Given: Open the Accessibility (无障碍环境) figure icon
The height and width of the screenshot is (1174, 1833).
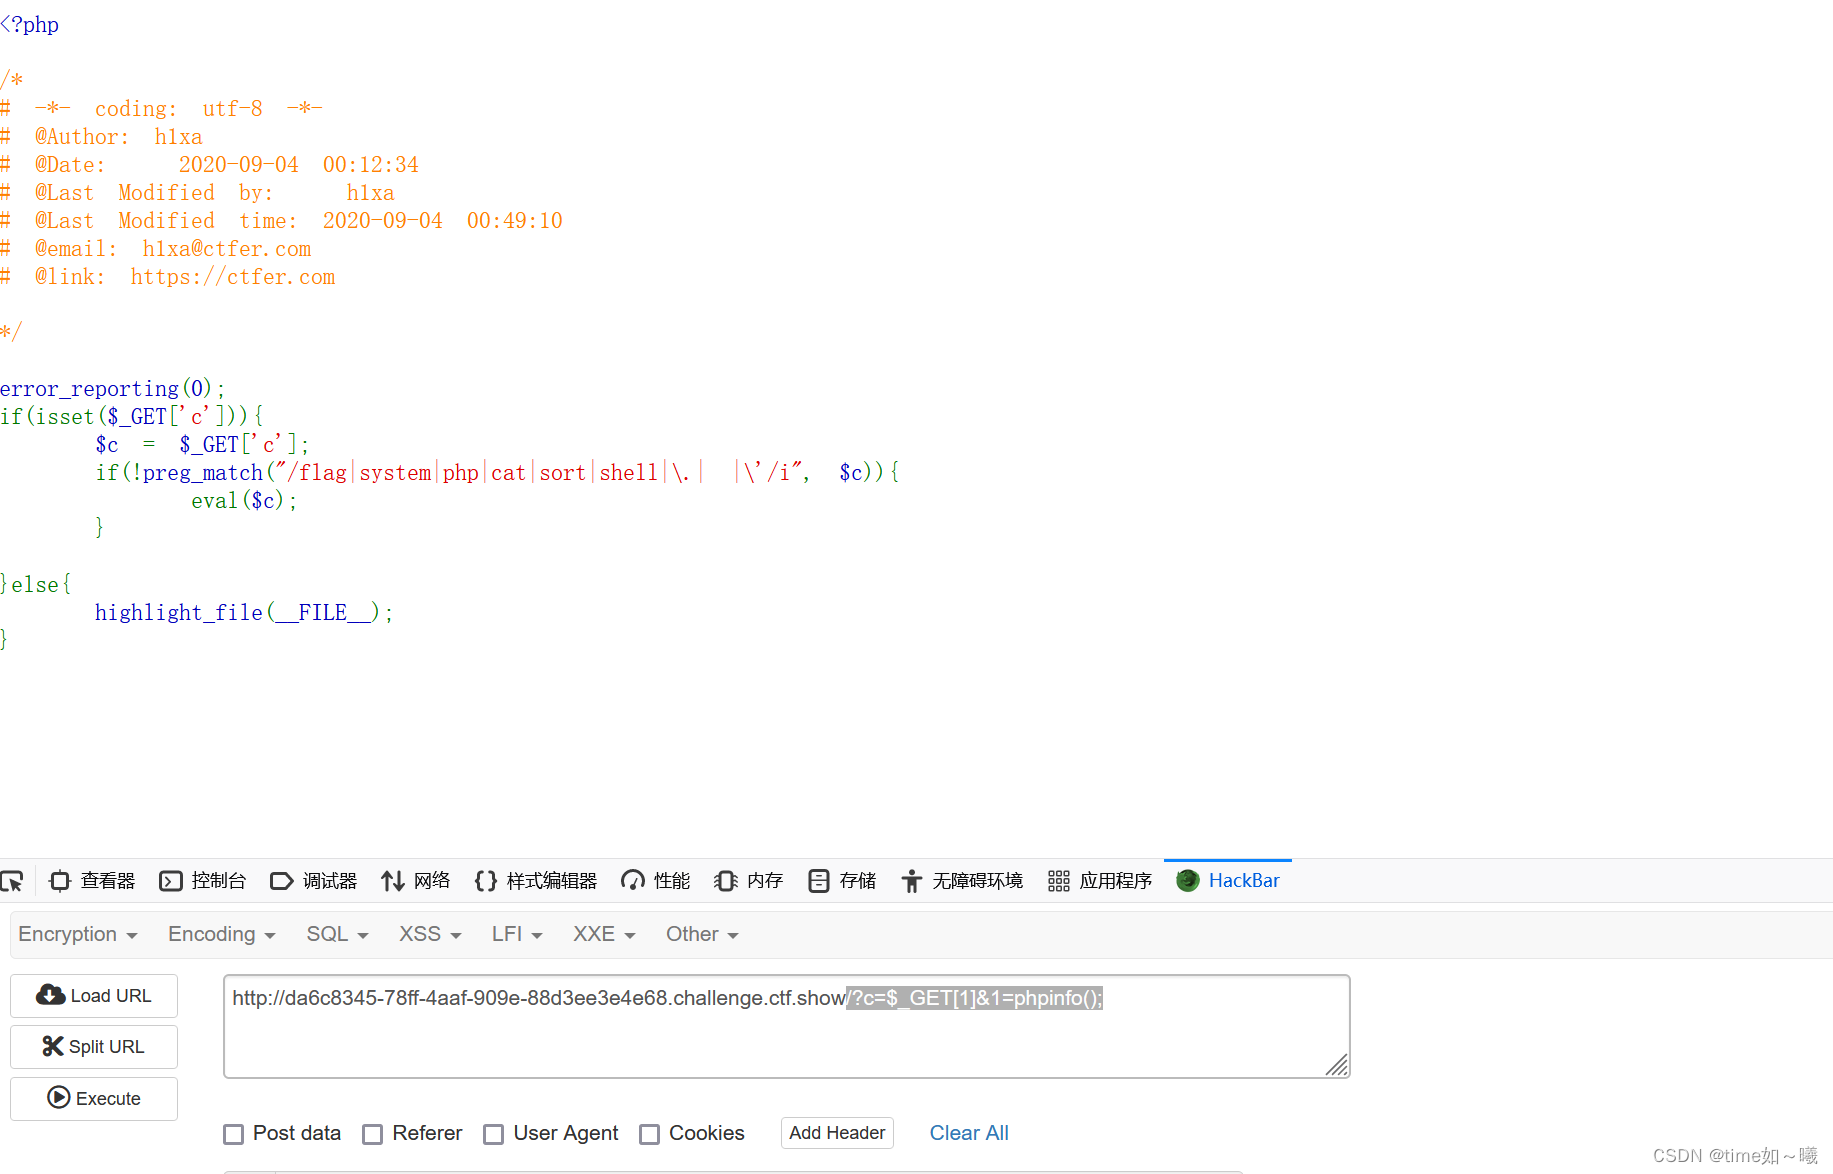Looking at the screenshot, I should pos(912,881).
